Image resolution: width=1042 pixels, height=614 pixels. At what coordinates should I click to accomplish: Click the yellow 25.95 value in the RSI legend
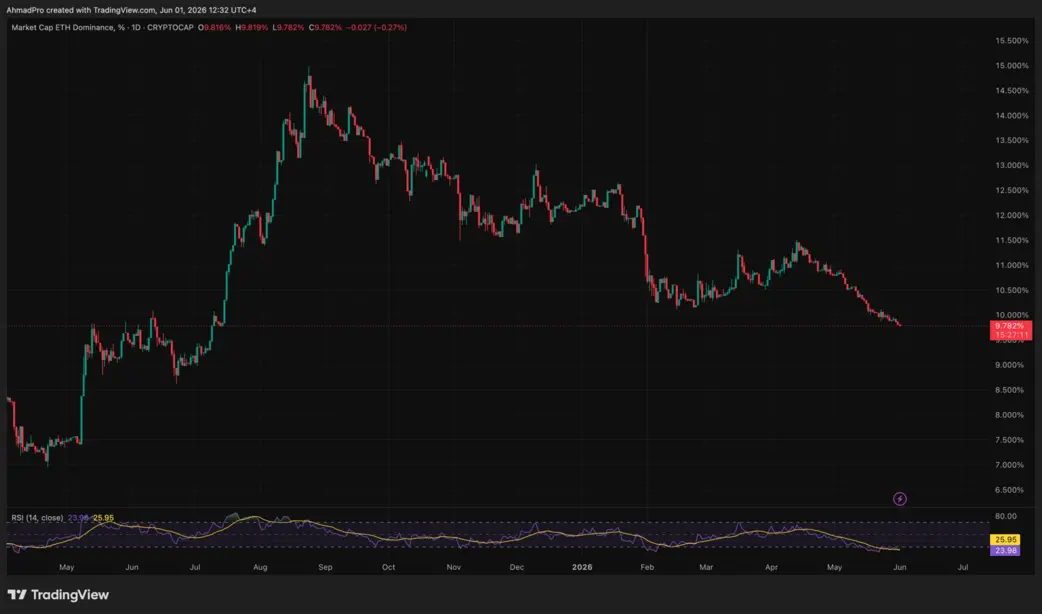pos(103,518)
